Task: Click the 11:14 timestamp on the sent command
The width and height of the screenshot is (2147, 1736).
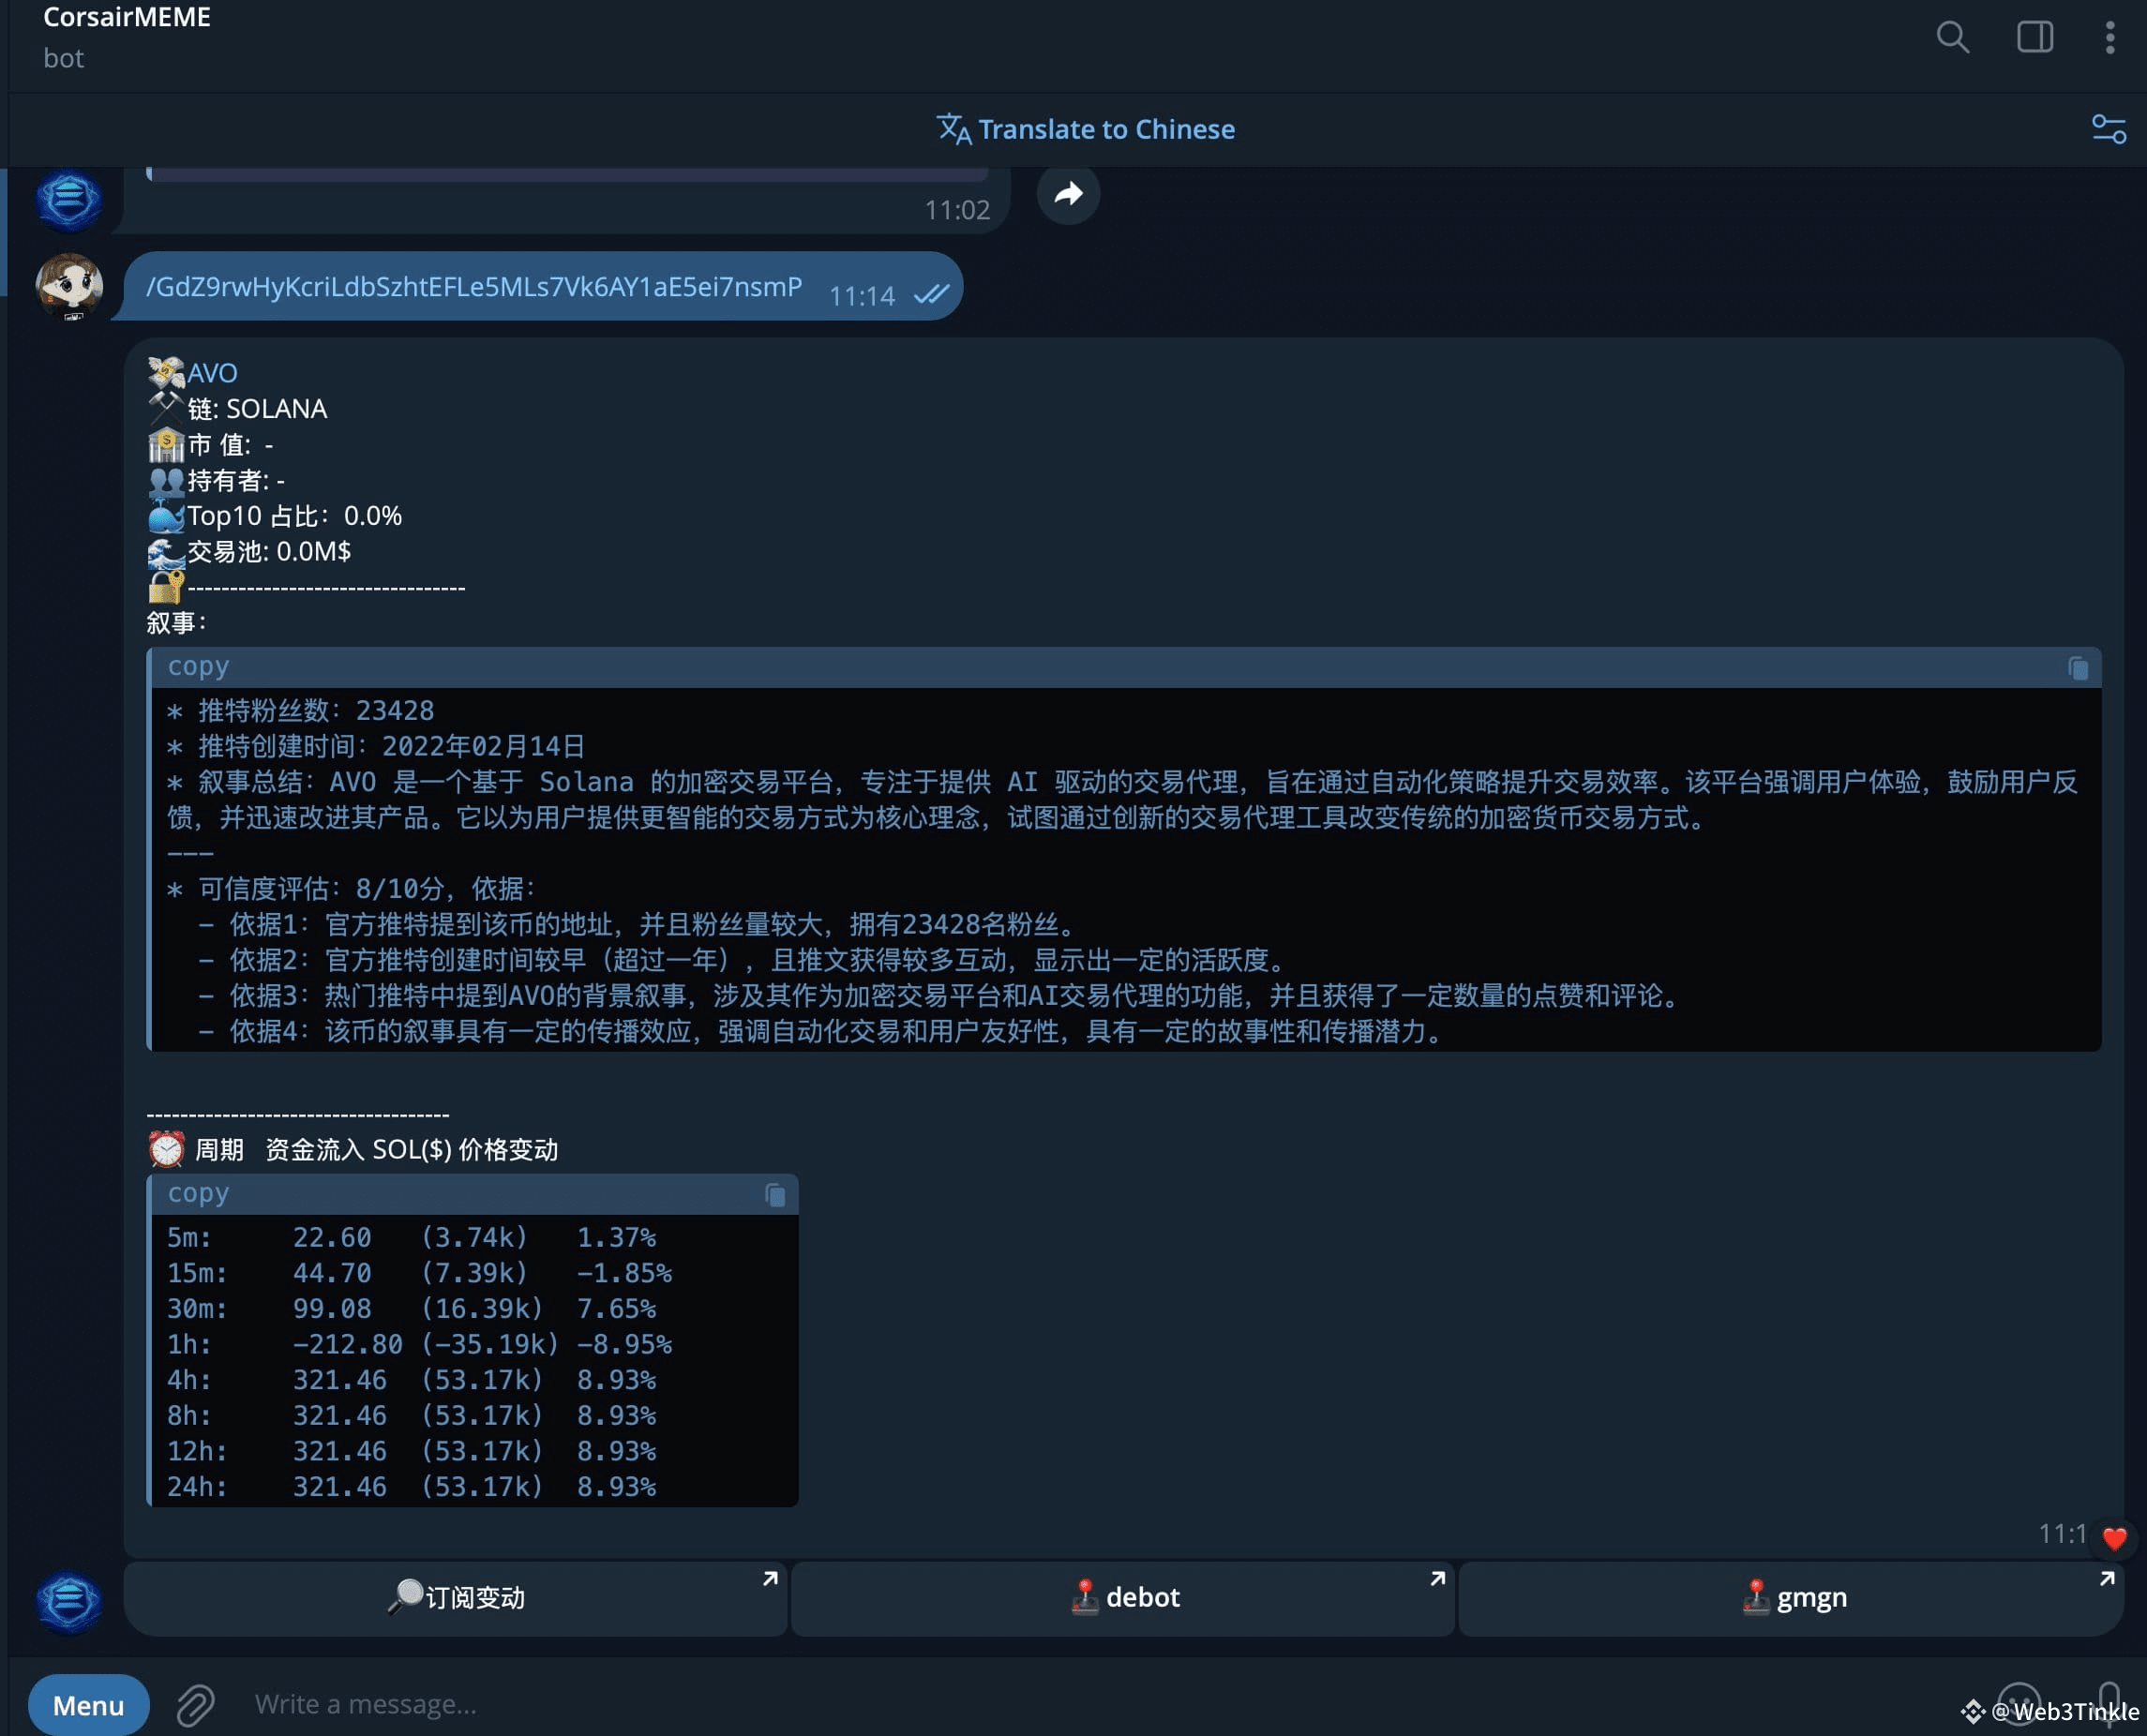Action: tap(862, 296)
